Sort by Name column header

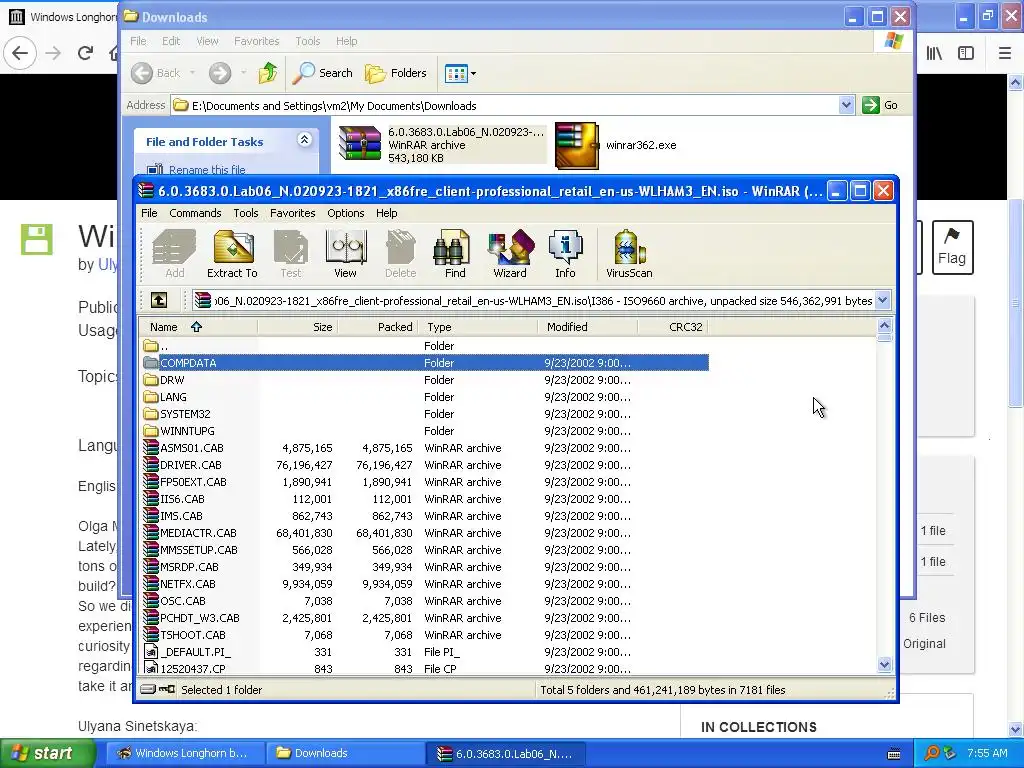pyautogui.click(x=198, y=327)
